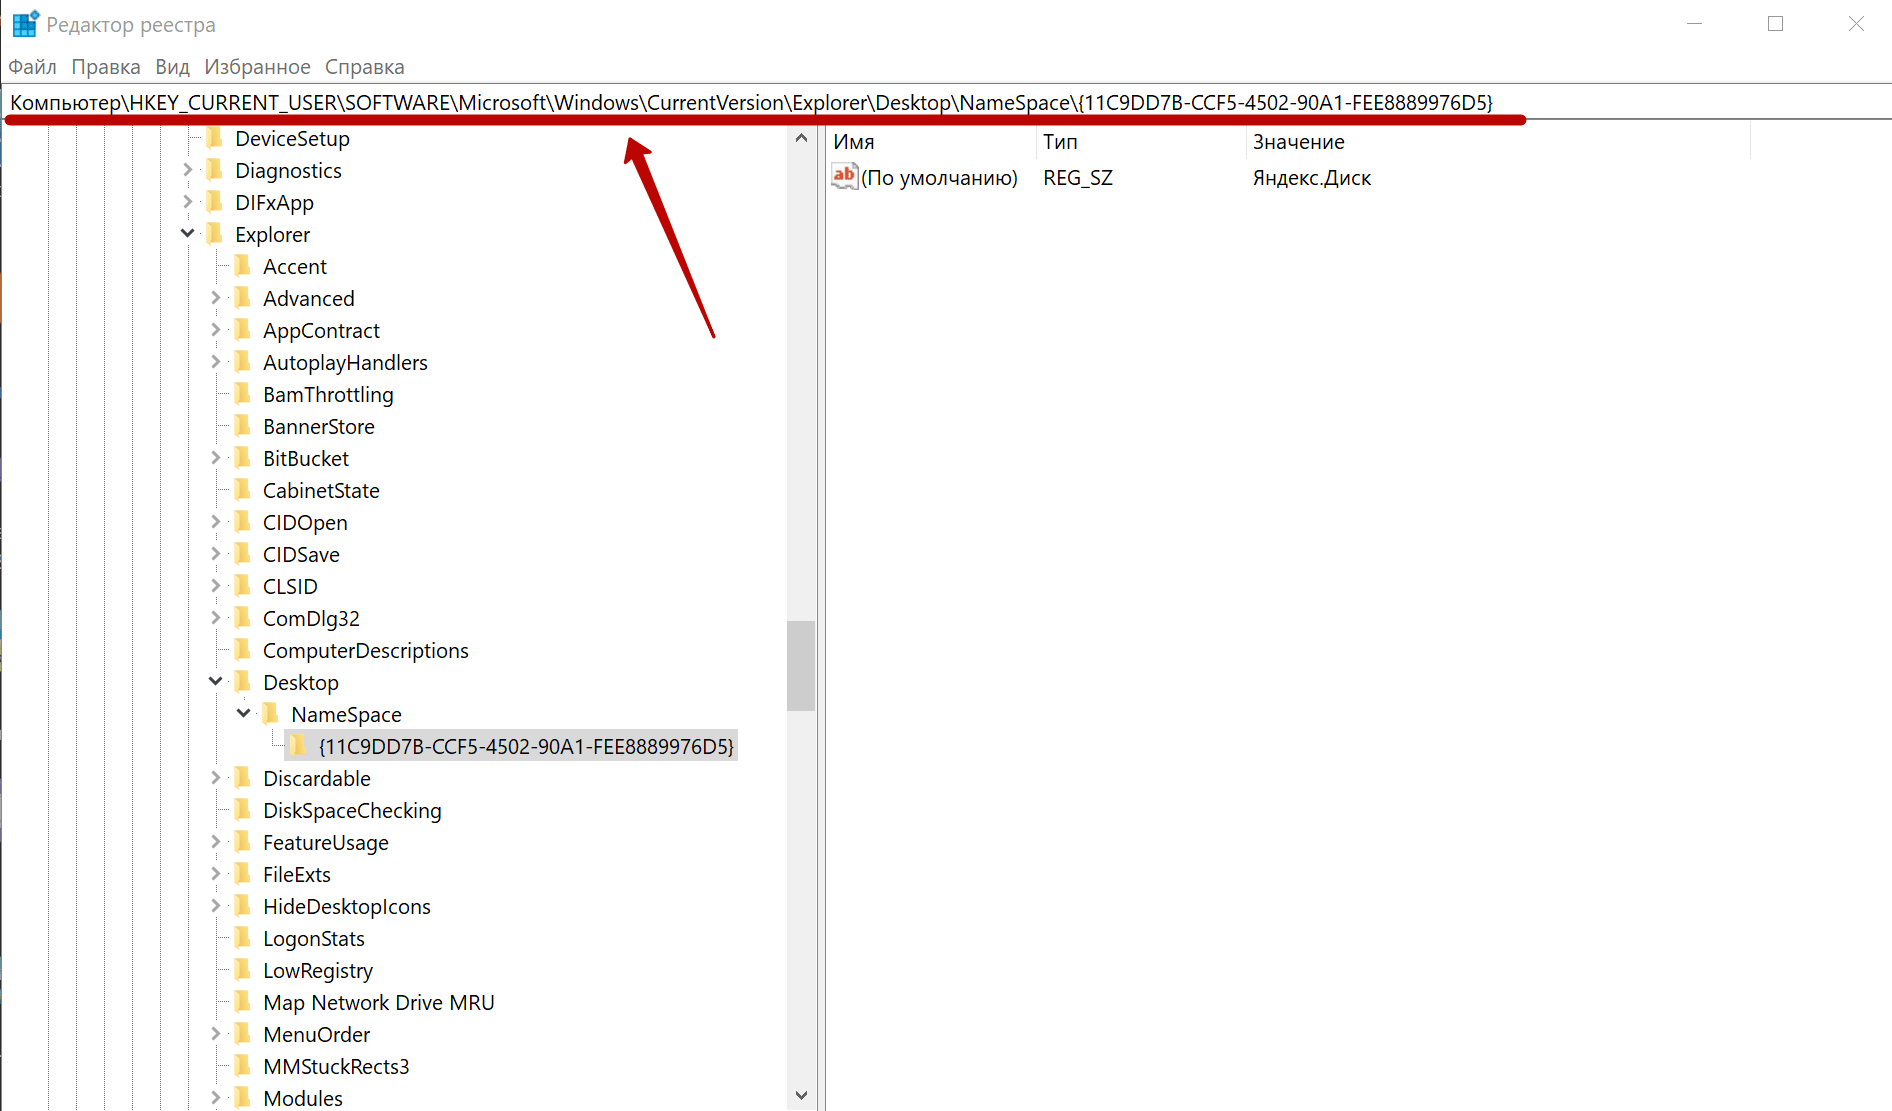Maximize the Registry Editor window
This screenshot has width=1892, height=1111.
1775,23
